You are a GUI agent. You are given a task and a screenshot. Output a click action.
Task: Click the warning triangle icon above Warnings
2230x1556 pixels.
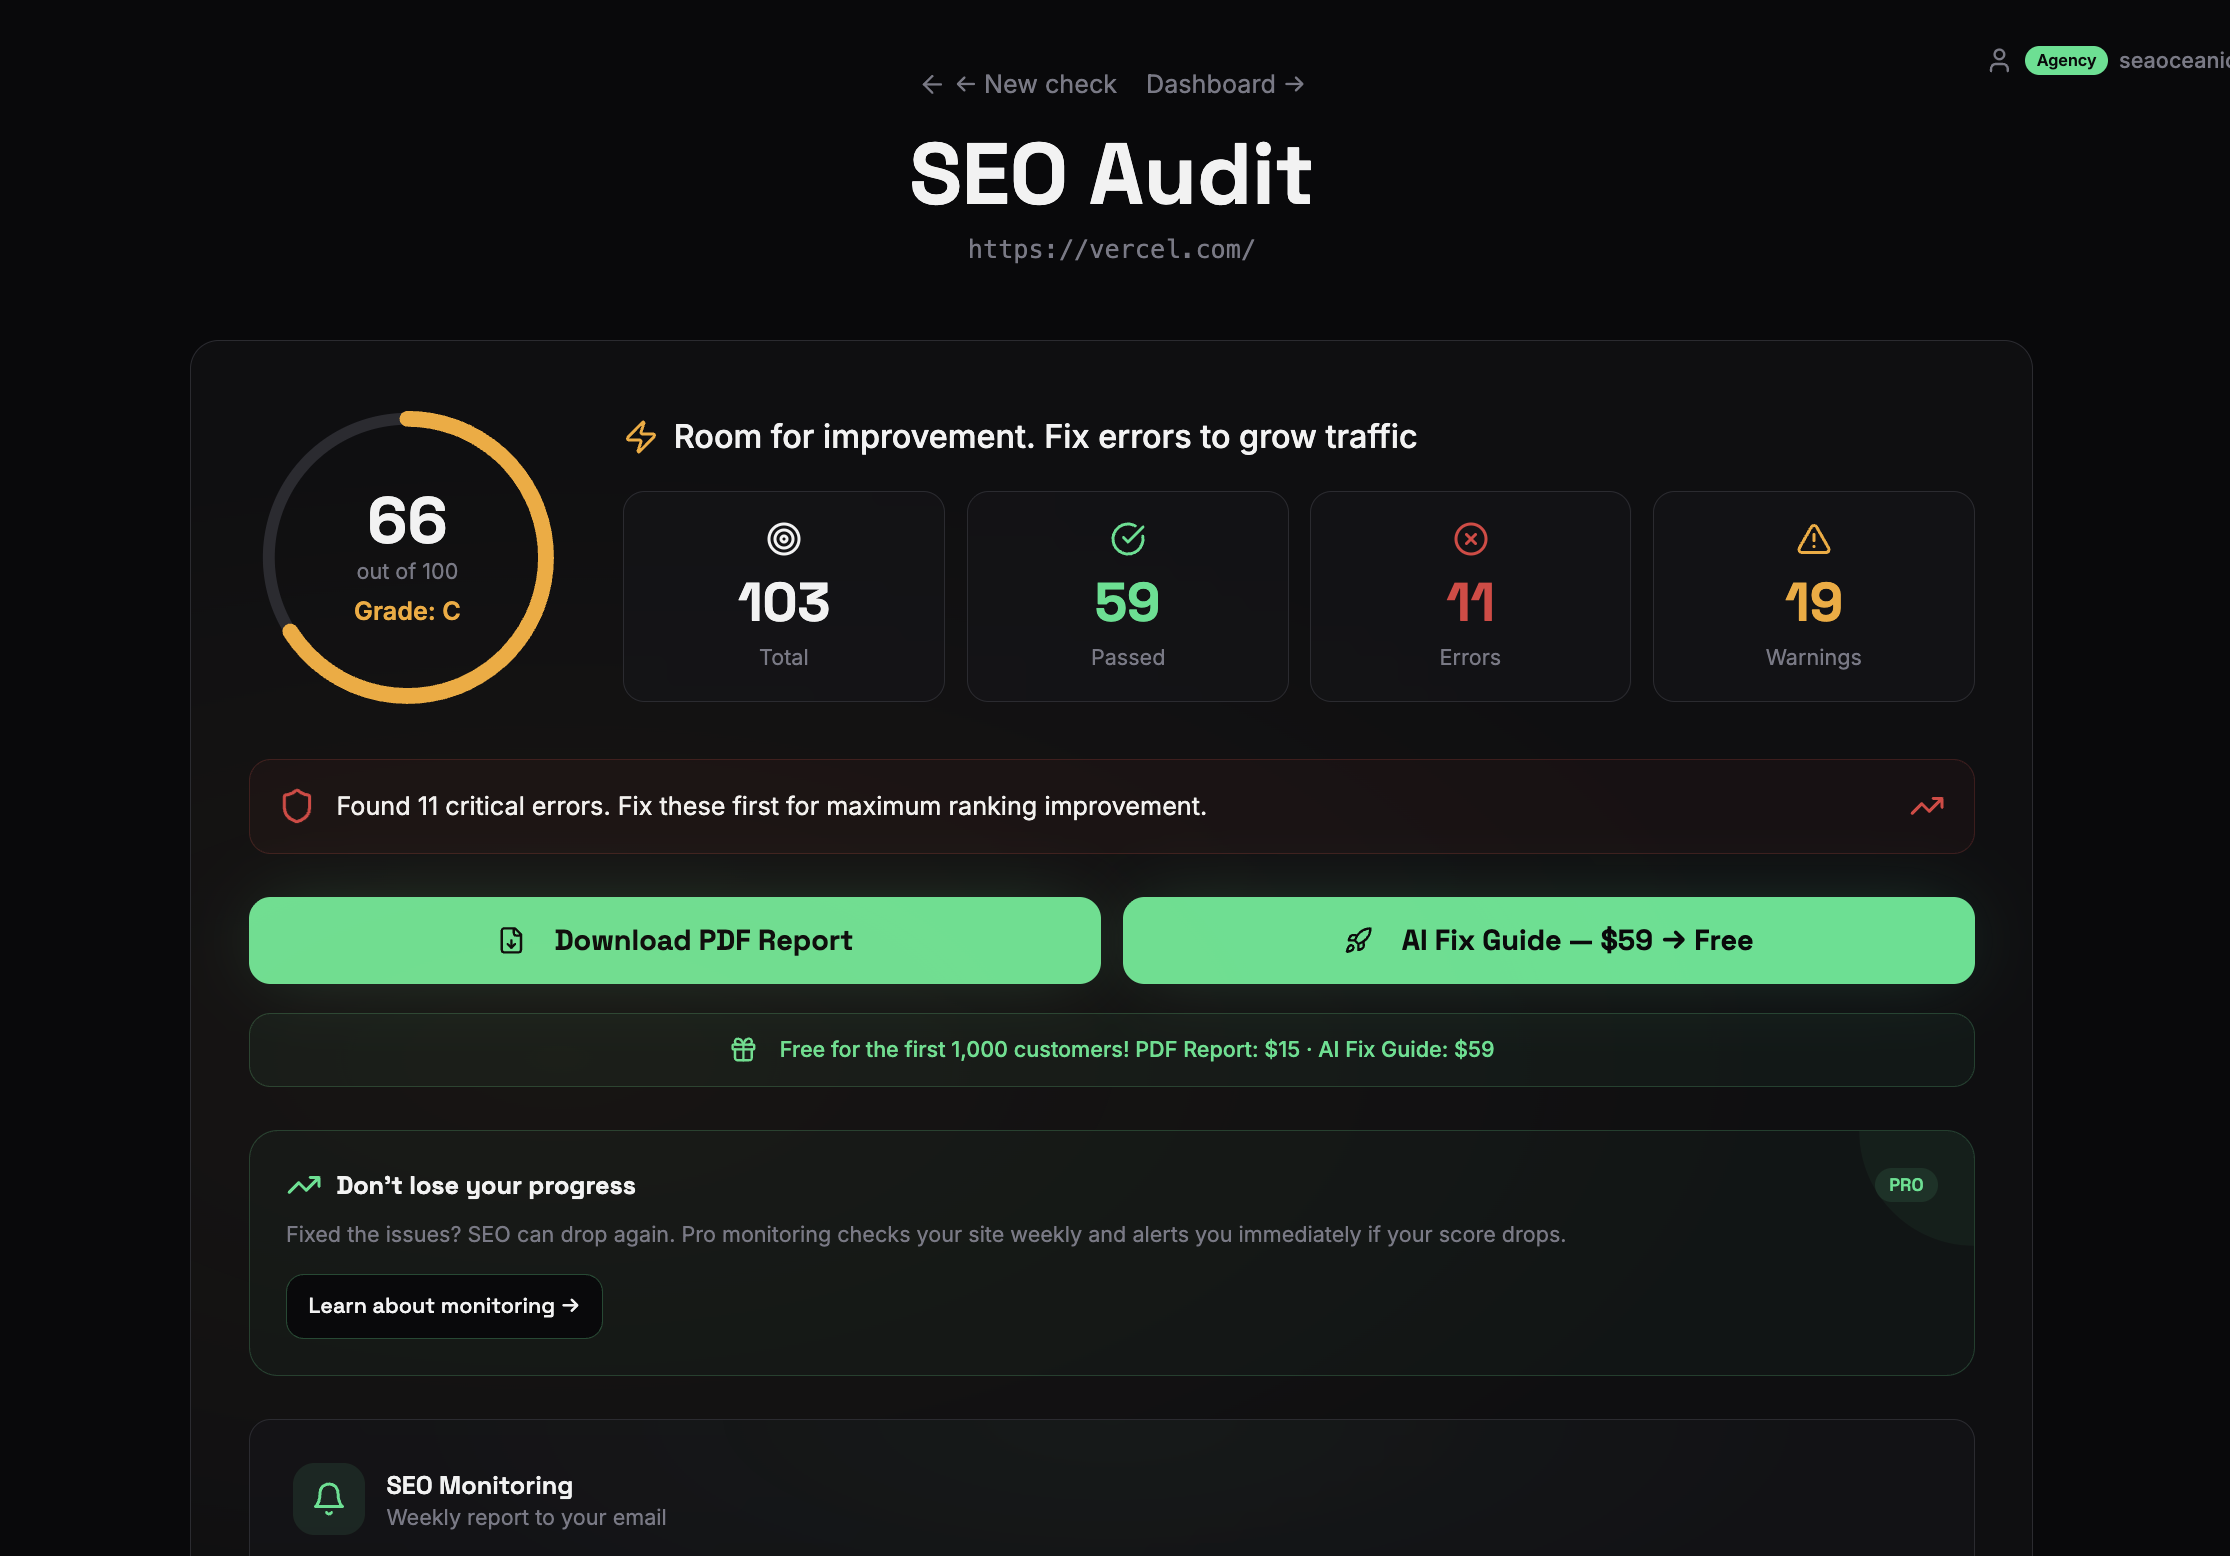[1813, 540]
